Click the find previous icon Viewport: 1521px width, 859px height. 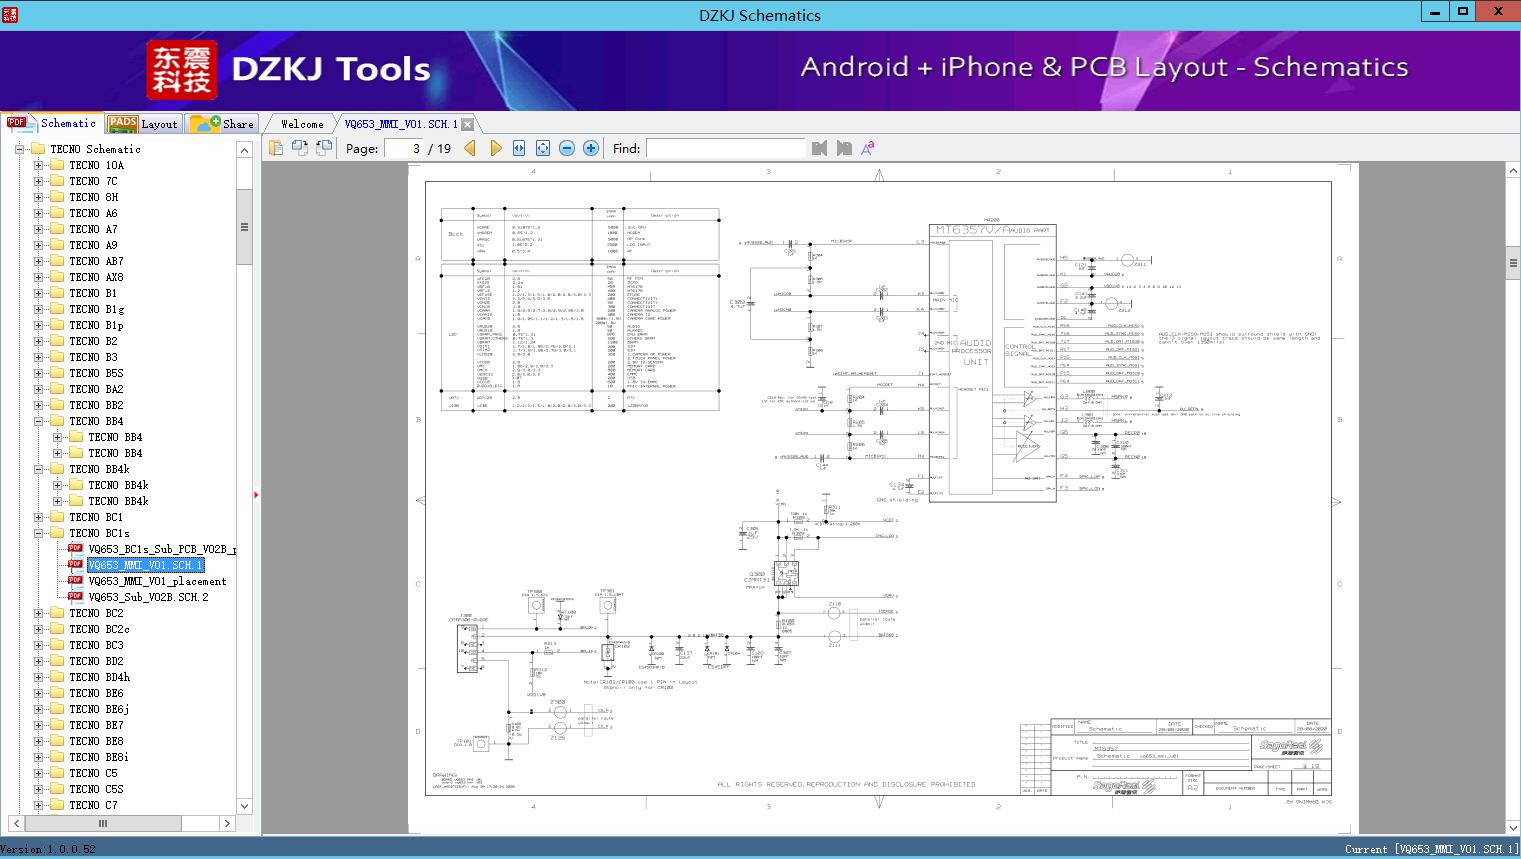pos(820,148)
